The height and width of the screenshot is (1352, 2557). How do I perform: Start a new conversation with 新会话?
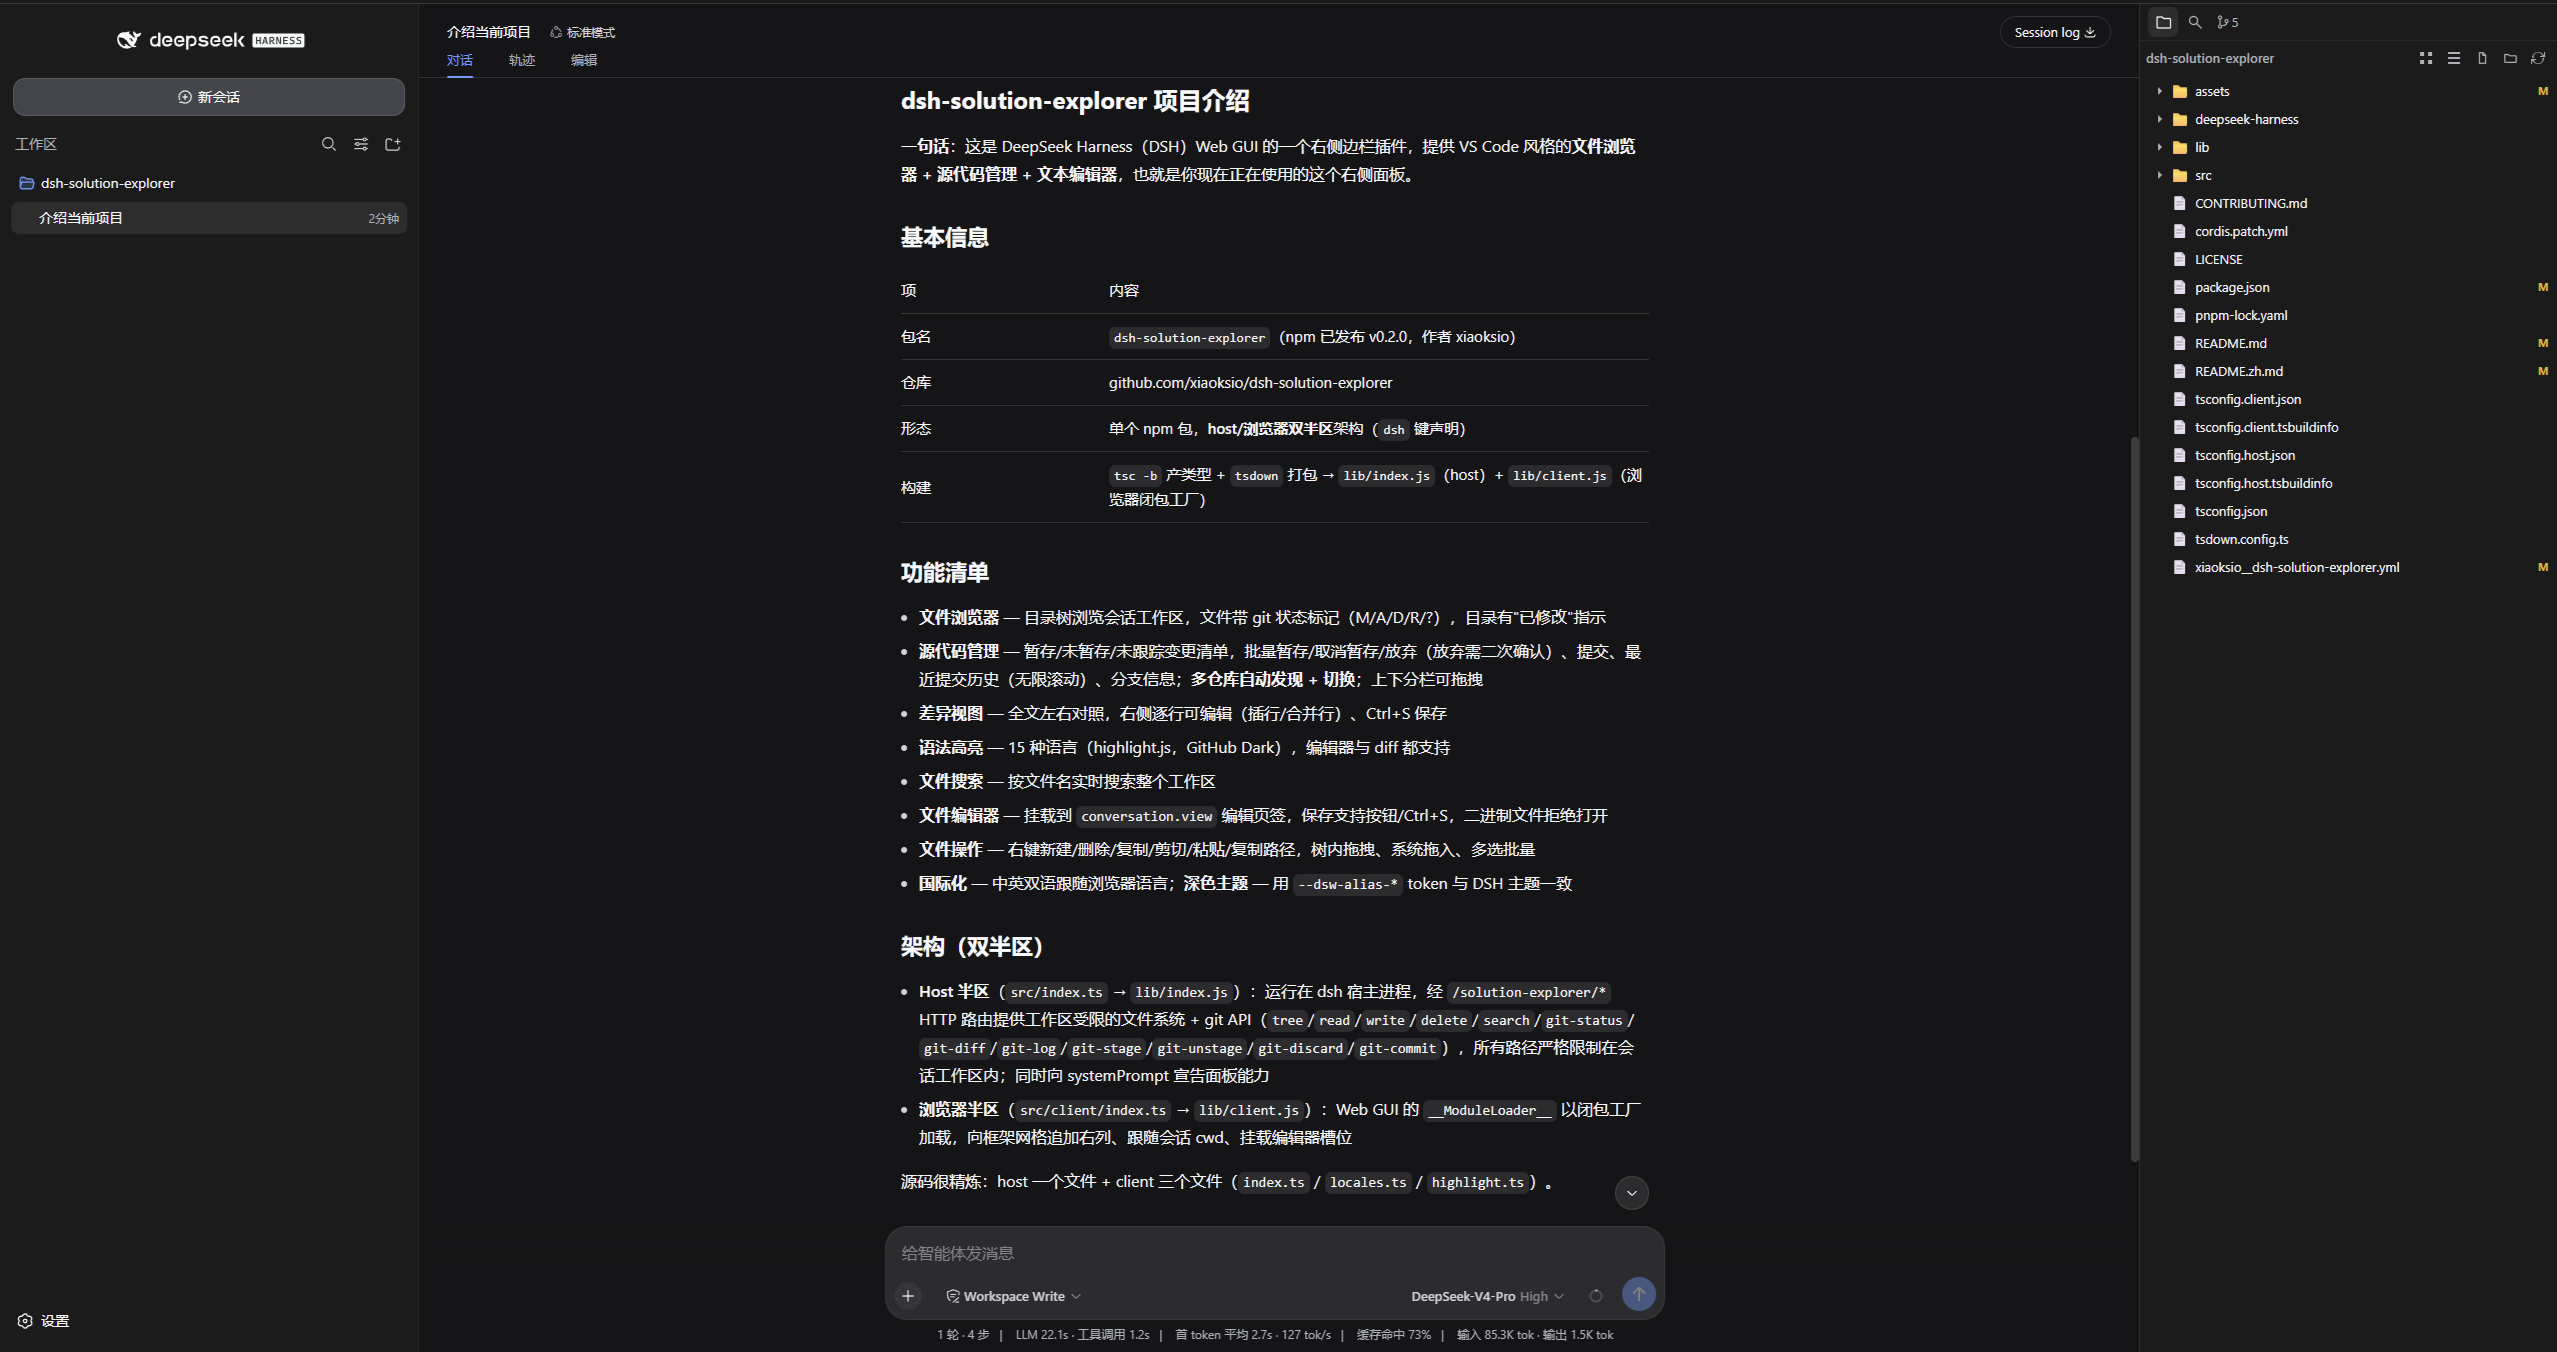pyautogui.click(x=209, y=97)
